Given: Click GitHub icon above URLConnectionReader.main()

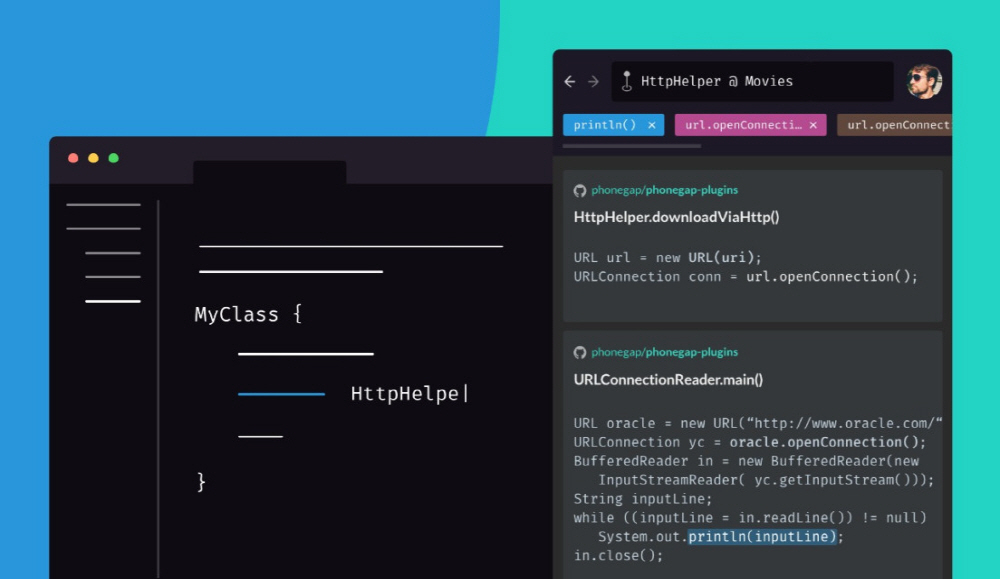Looking at the screenshot, I should click(x=580, y=352).
